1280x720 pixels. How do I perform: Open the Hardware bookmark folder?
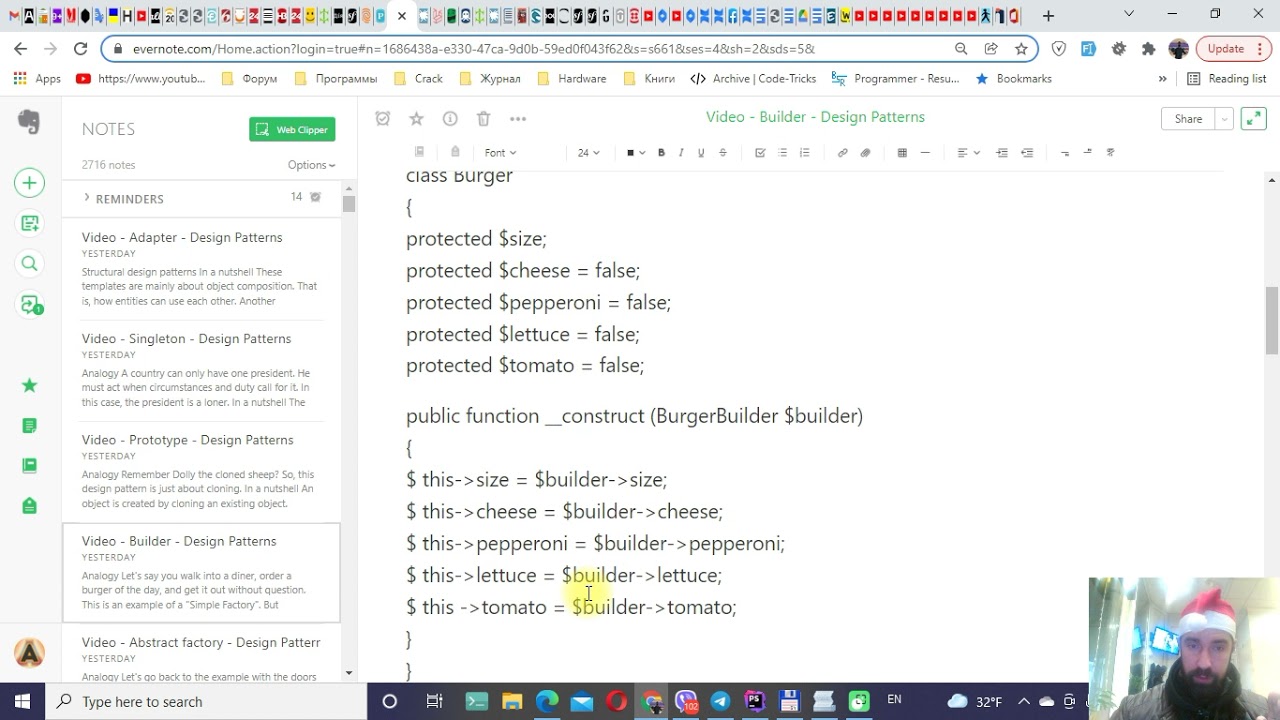[571, 78]
